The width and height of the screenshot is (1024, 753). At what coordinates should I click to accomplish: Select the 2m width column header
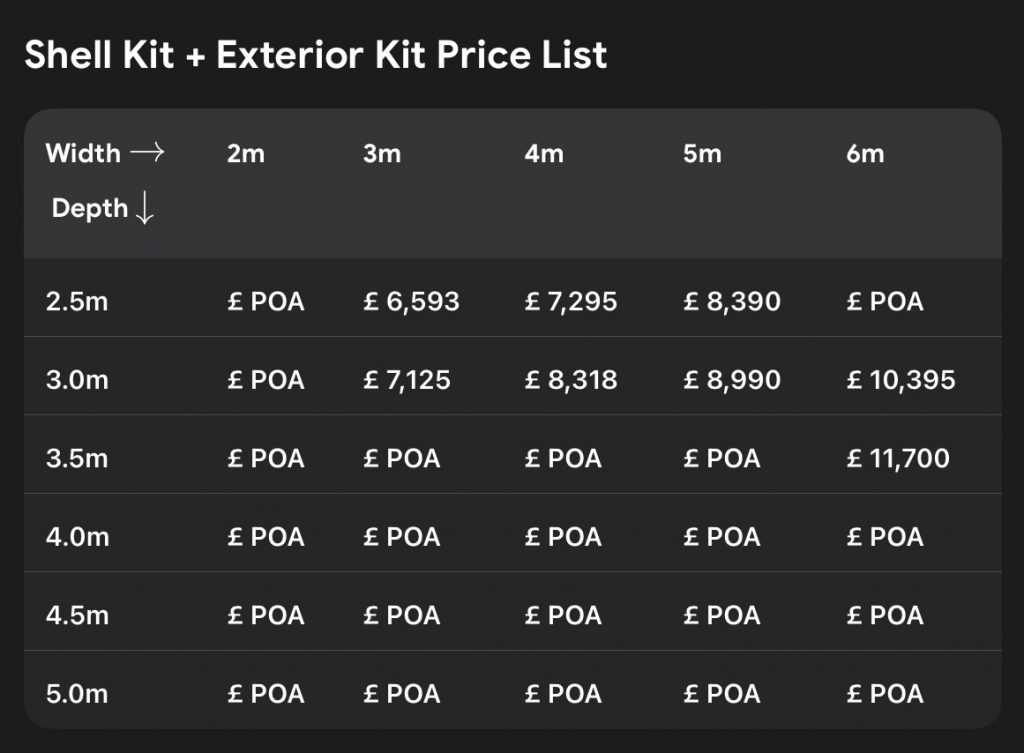coord(246,154)
